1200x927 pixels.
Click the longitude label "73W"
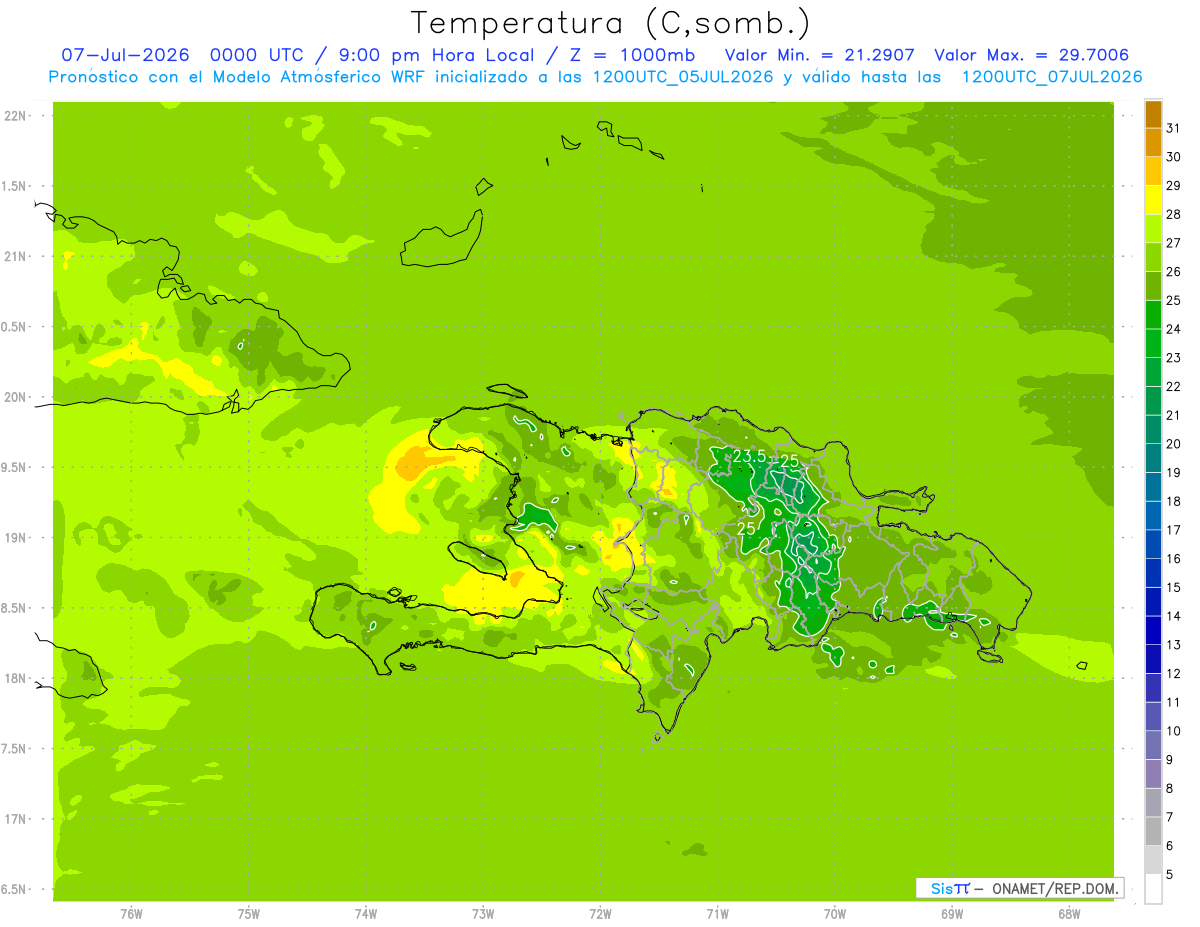point(483,914)
